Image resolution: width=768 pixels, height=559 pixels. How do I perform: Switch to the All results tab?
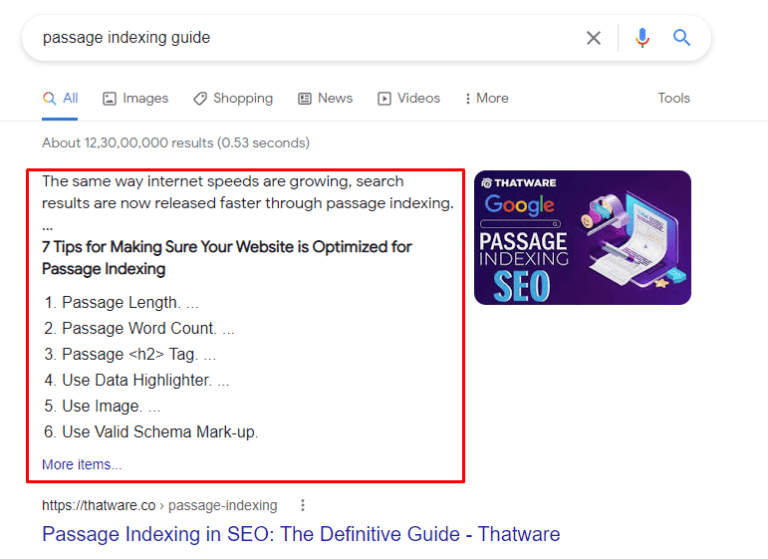tap(60, 98)
